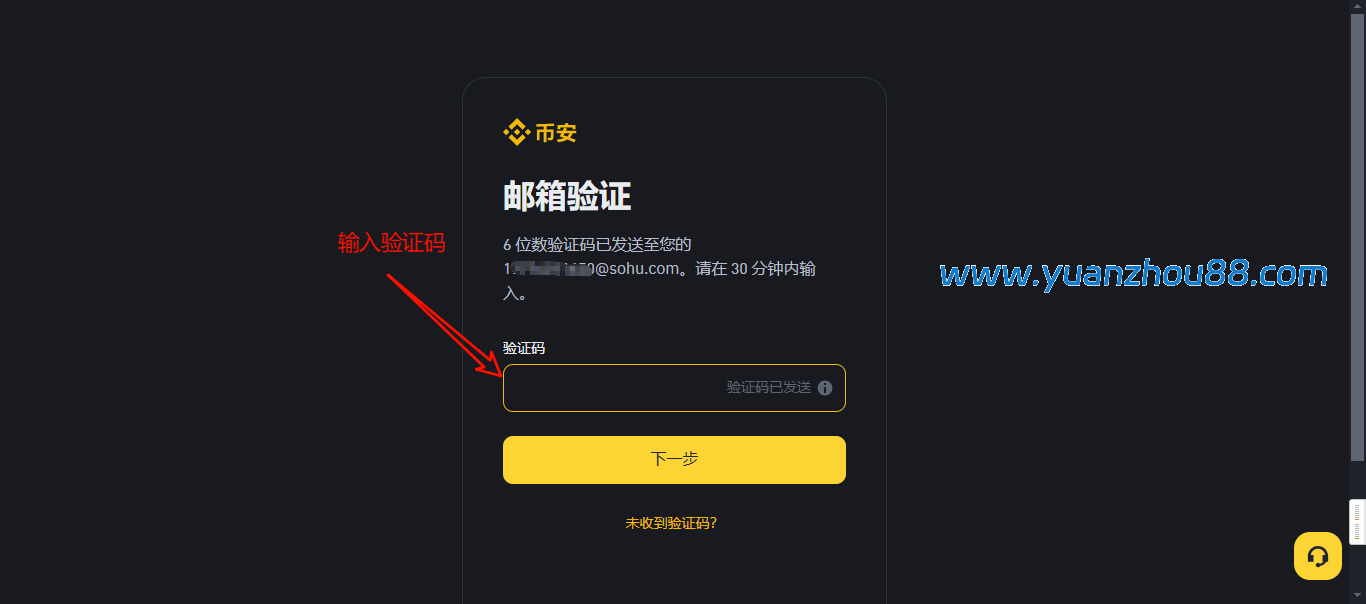Image resolution: width=1366 pixels, height=604 pixels.
Task: Click the 验证码已发送 status text
Action: click(x=769, y=388)
